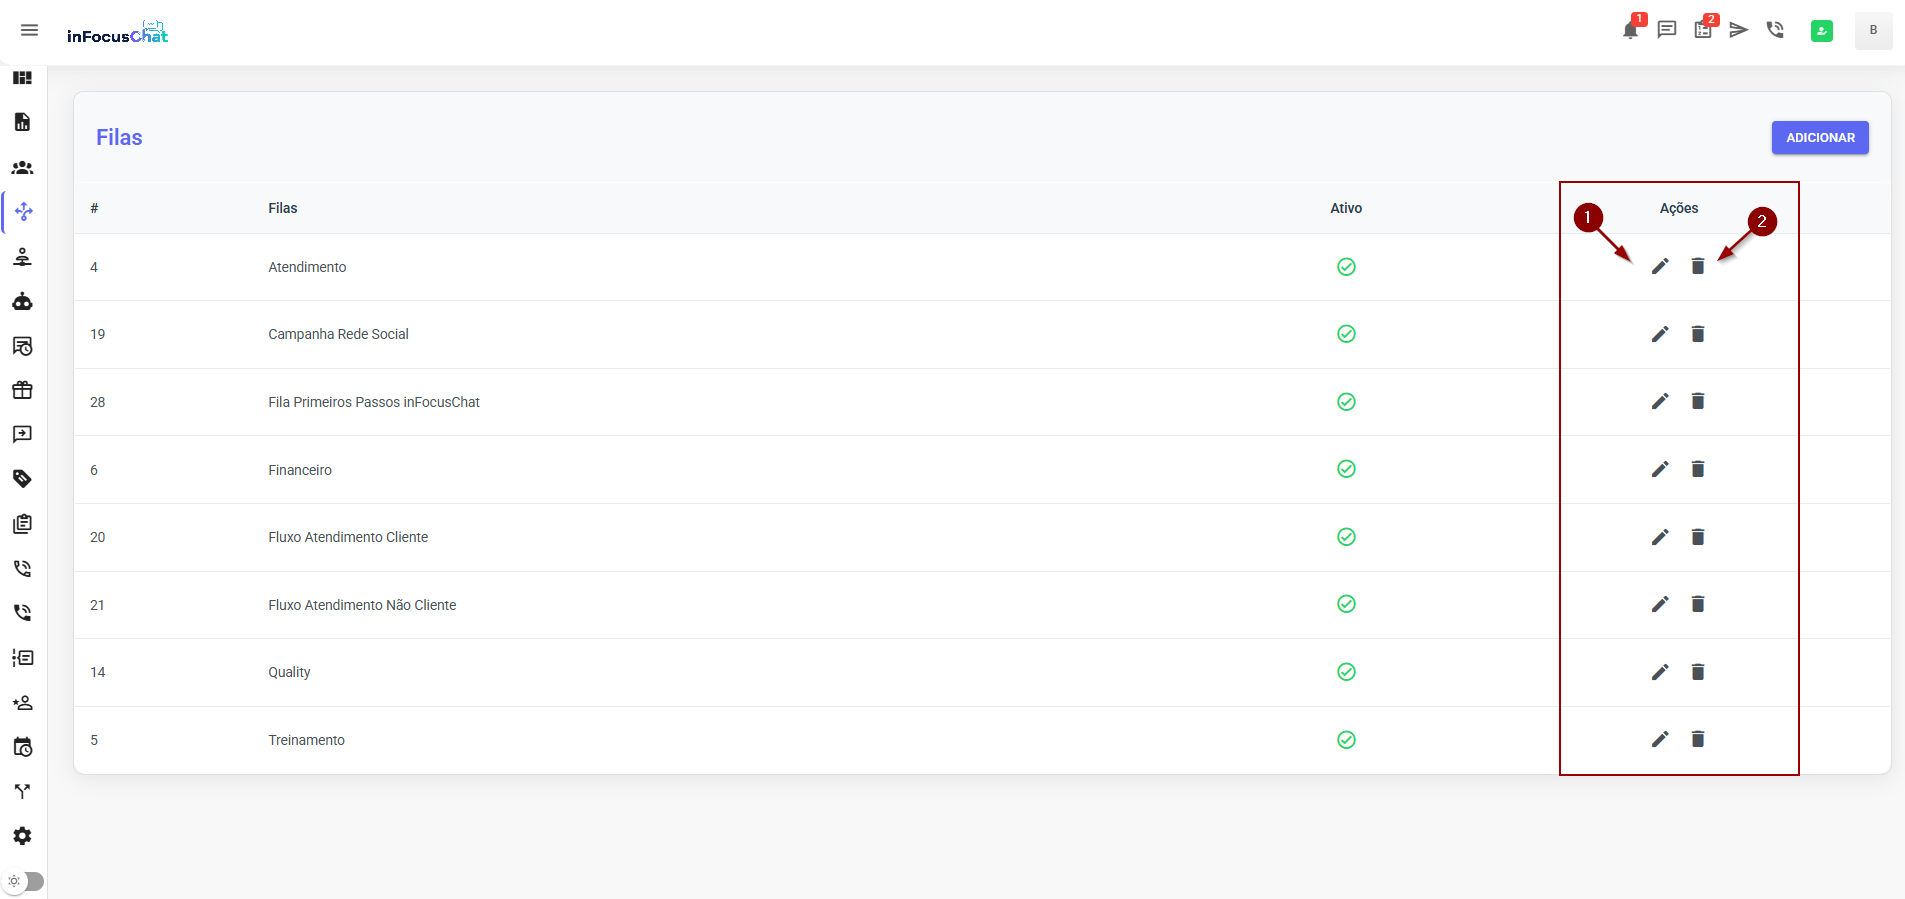Delete the Treinamento queue via trash icon
1905x899 pixels.
pyautogui.click(x=1697, y=739)
